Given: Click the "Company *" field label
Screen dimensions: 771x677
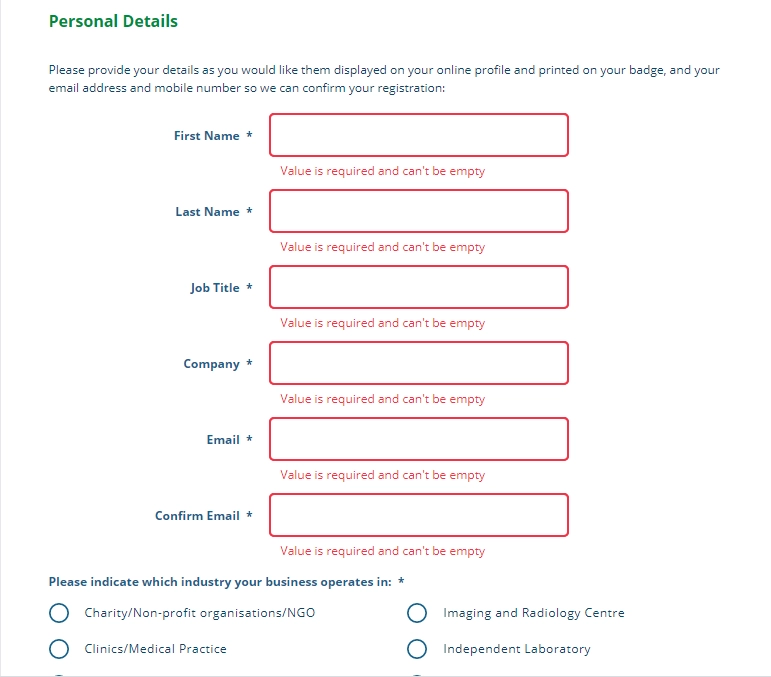Looking at the screenshot, I should pyautogui.click(x=212, y=364).
